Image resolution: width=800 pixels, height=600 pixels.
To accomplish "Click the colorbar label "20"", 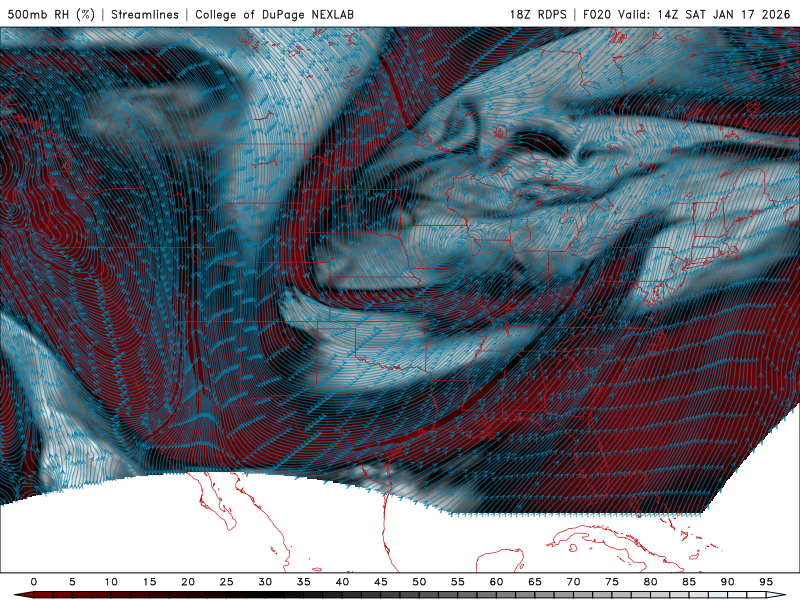I will click(188, 582).
